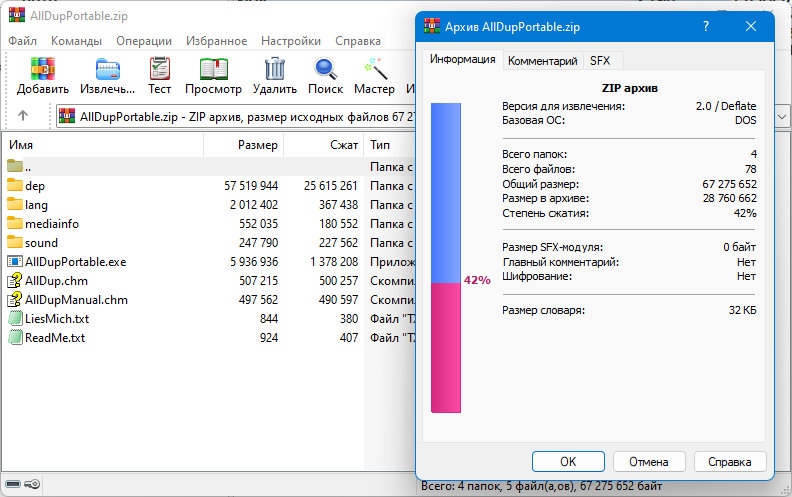Viewport: 792px width, 497px height.
Task: Confirm with the OK button
Action: pos(568,462)
